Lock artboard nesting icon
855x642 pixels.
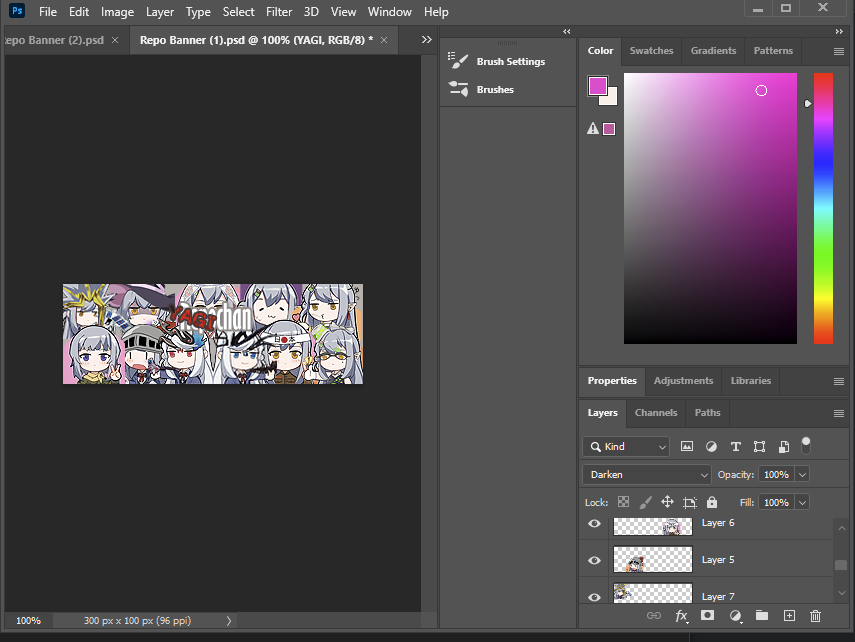(690, 502)
